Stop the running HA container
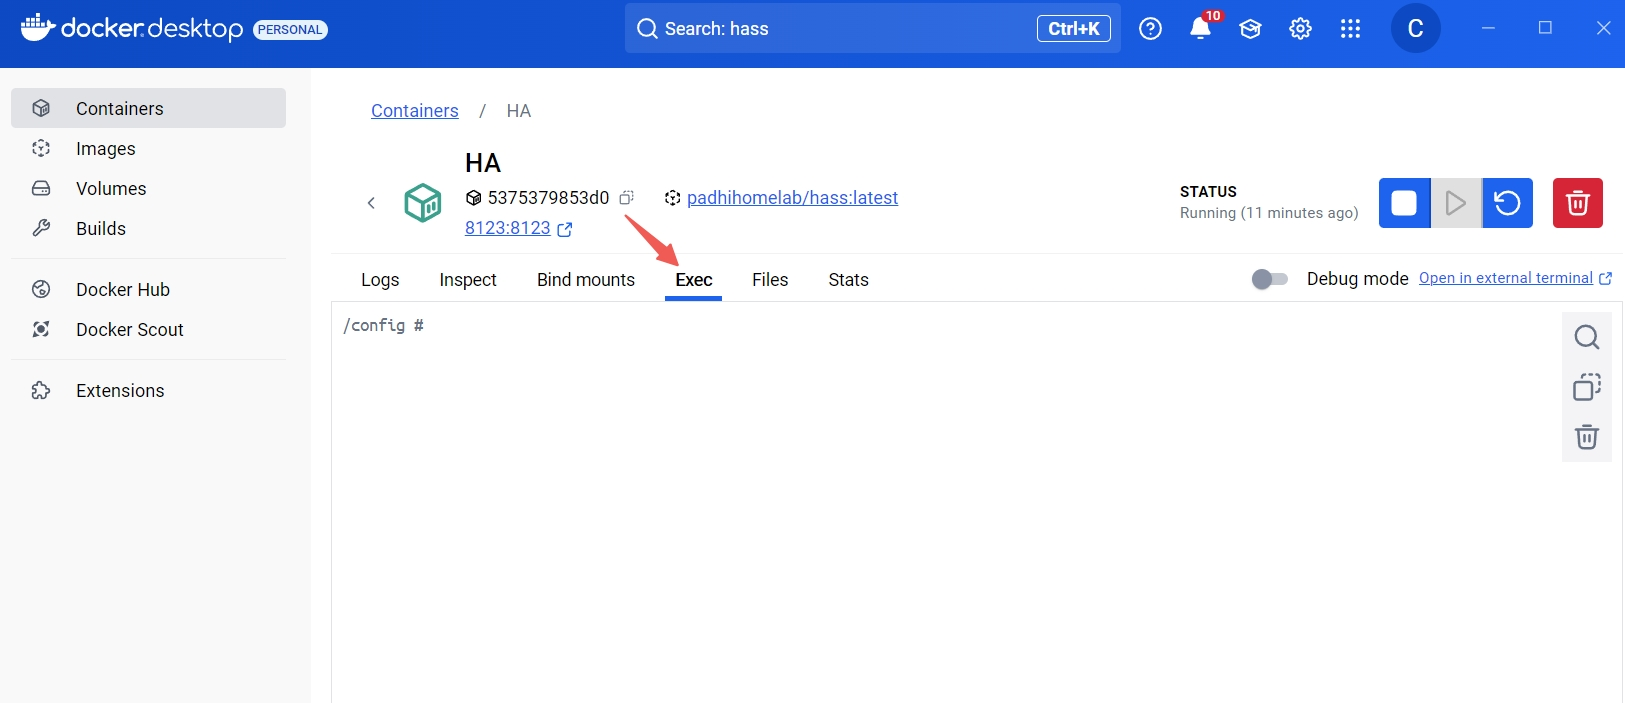Screen dimensions: 1625x703 1404,203
